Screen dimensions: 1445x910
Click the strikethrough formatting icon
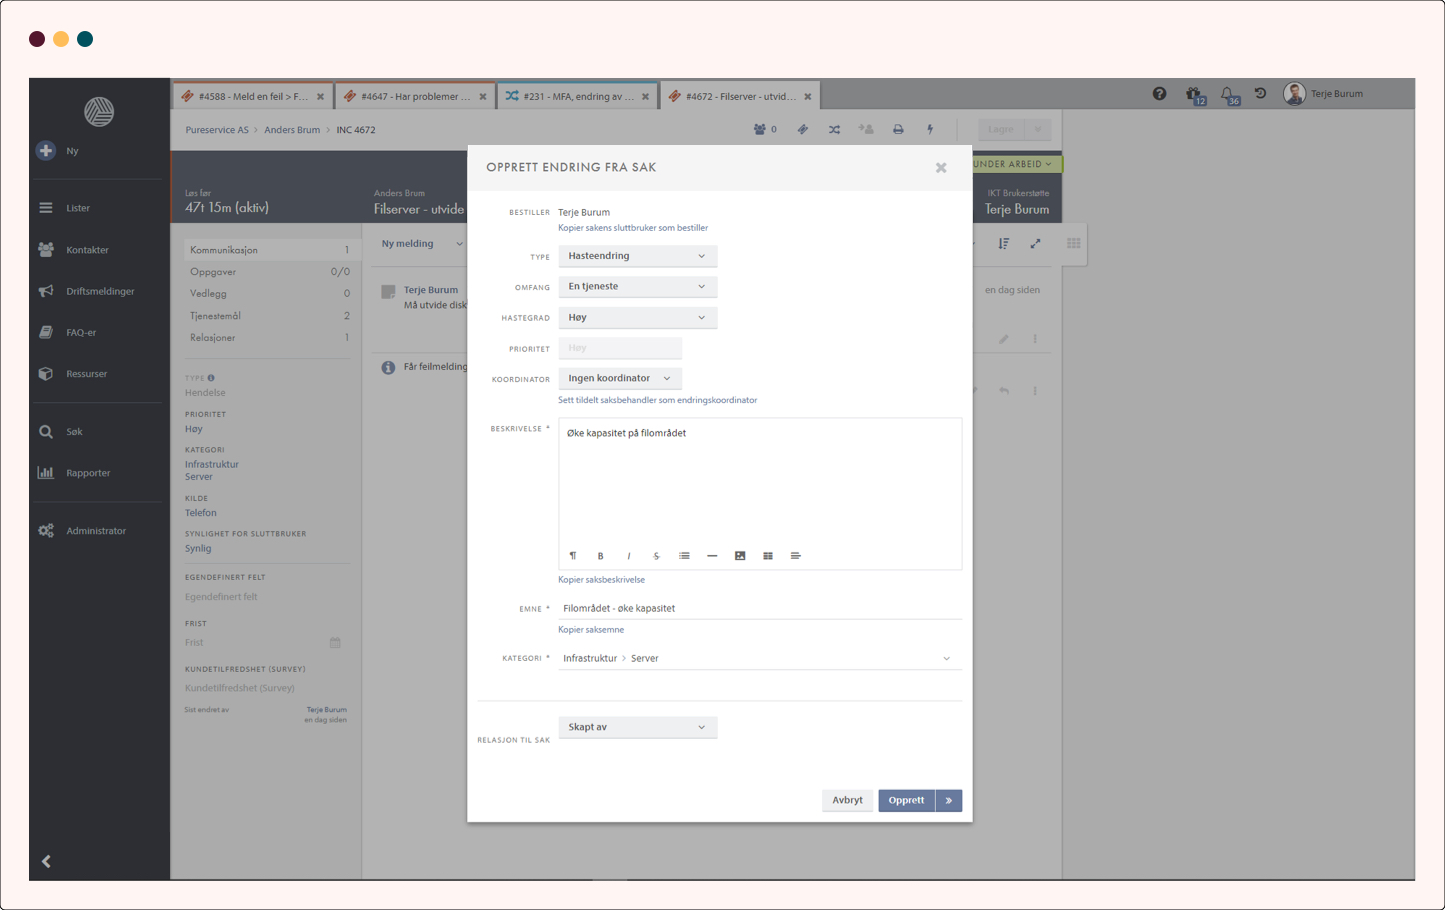click(657, 556)
